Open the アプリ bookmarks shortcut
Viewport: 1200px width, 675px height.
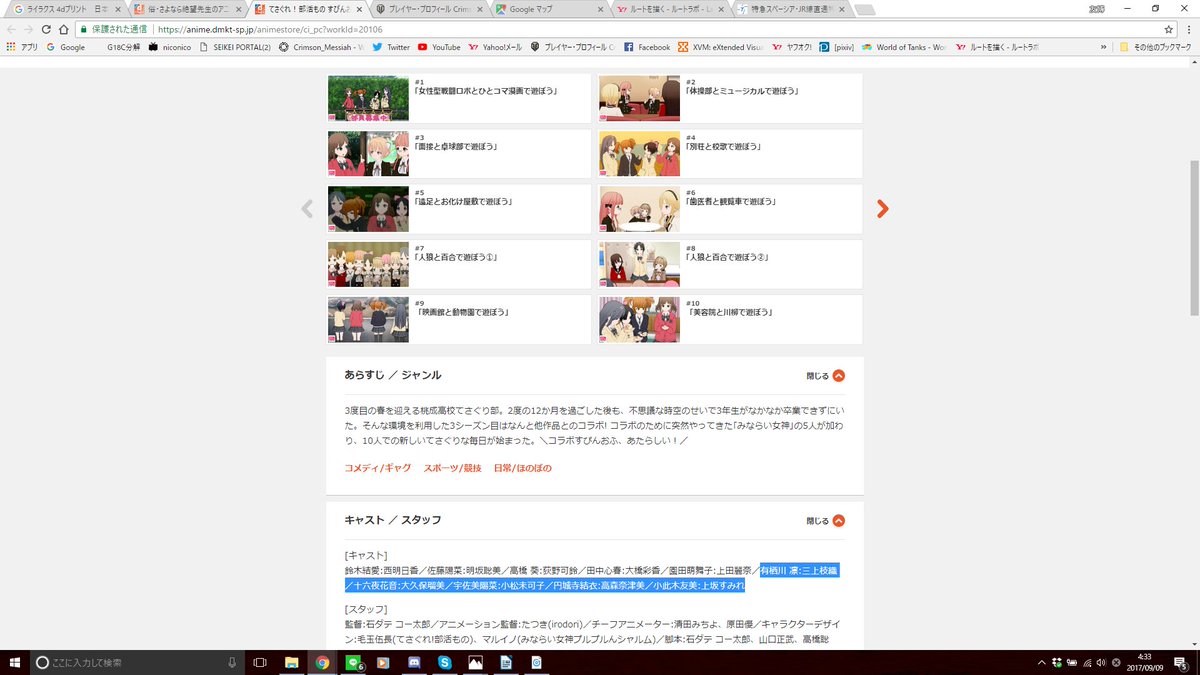(x=22, y=47)
